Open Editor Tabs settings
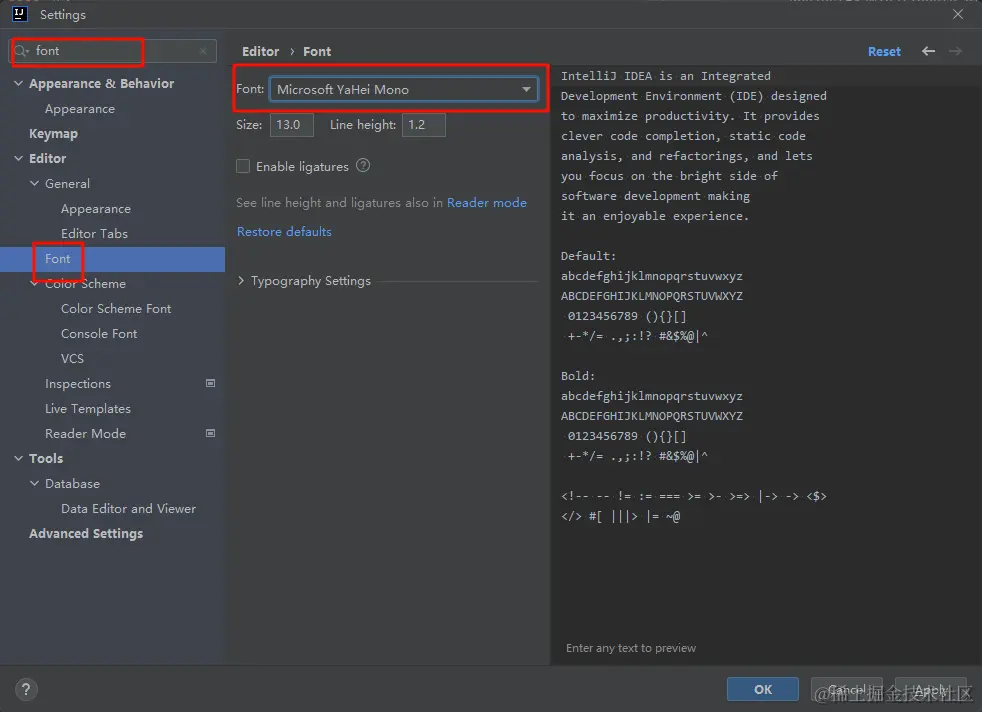The height and width of the screenshot is (712, 982). pos(94,234)
